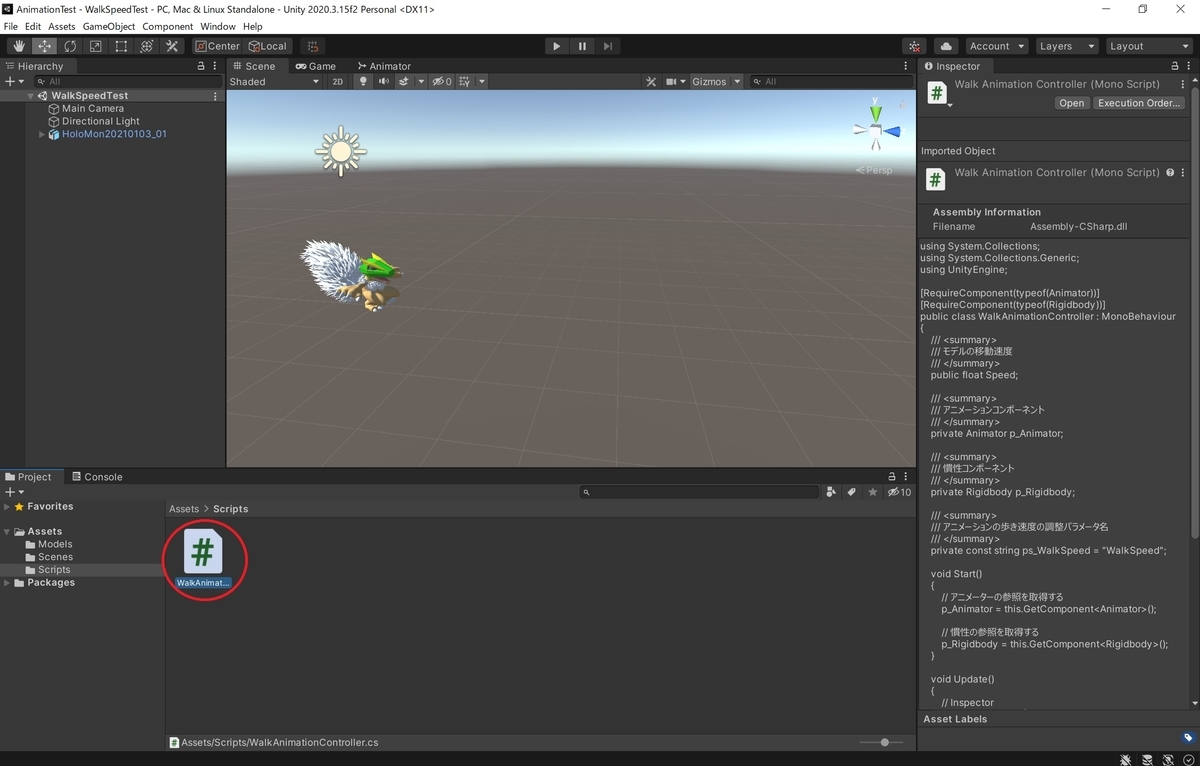Open custom editor tools
The image size is (1200, 766).
(x=172, y=46)
